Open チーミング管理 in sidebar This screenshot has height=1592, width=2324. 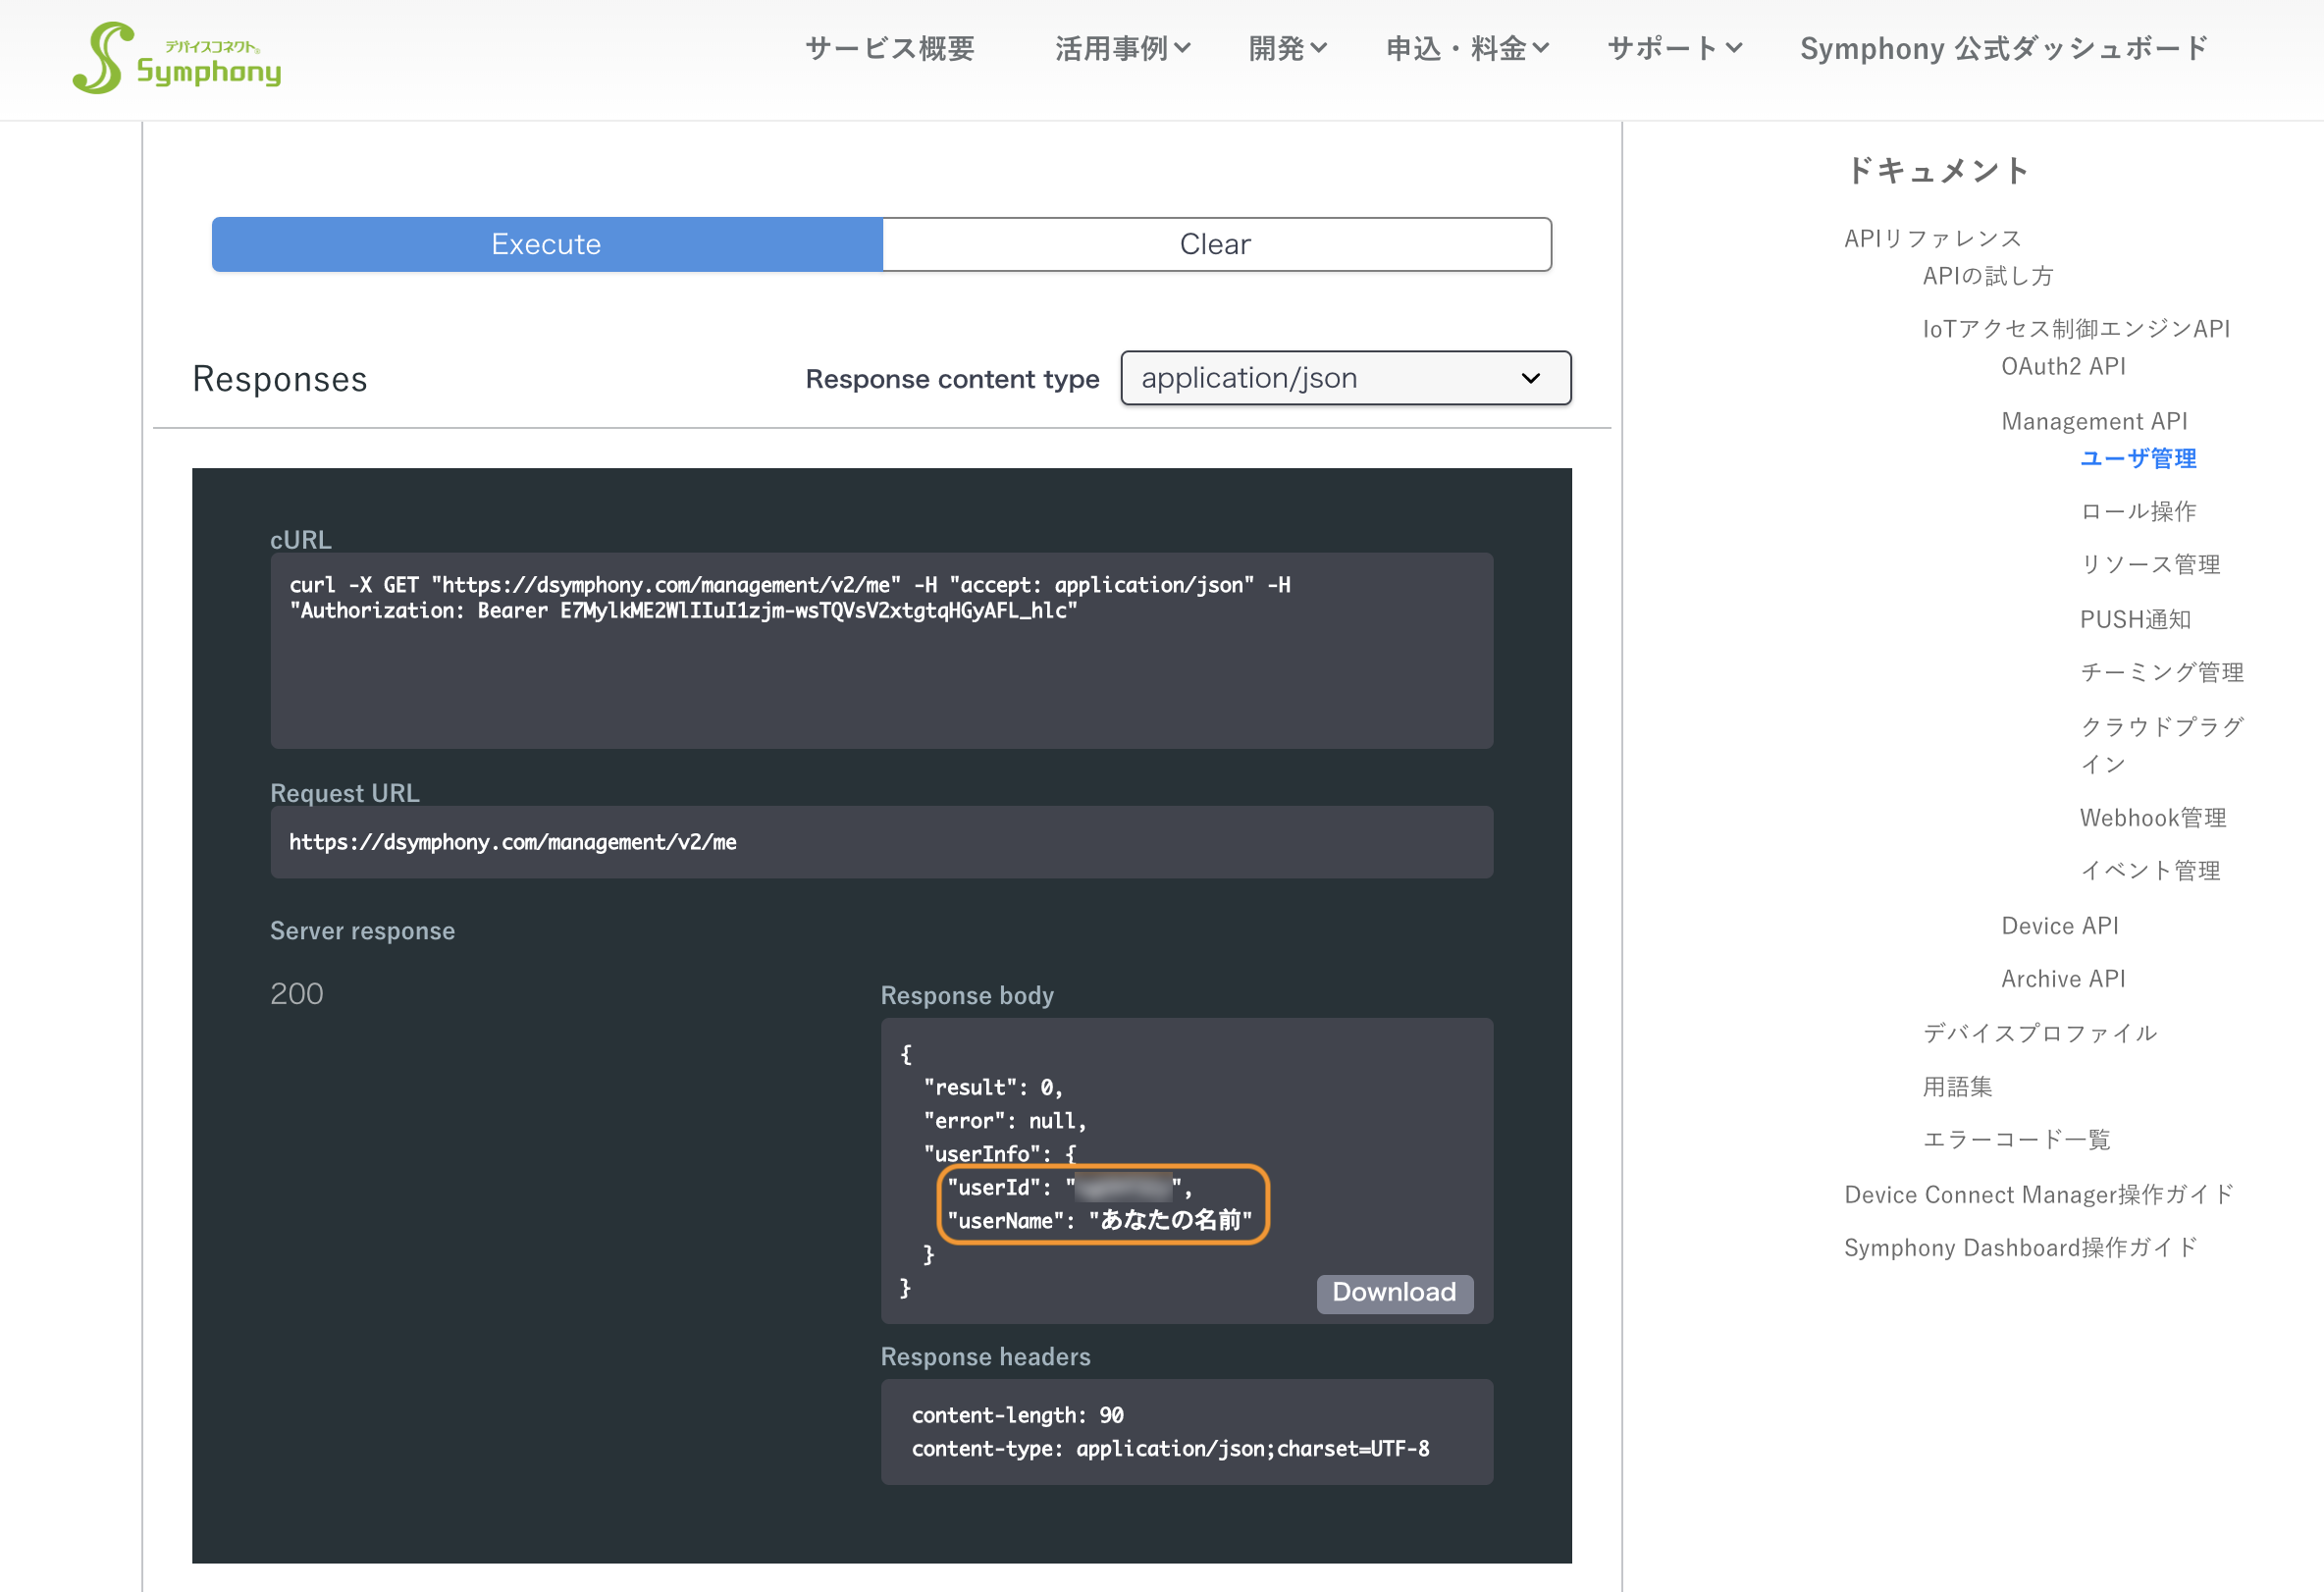pos(2162,672)
